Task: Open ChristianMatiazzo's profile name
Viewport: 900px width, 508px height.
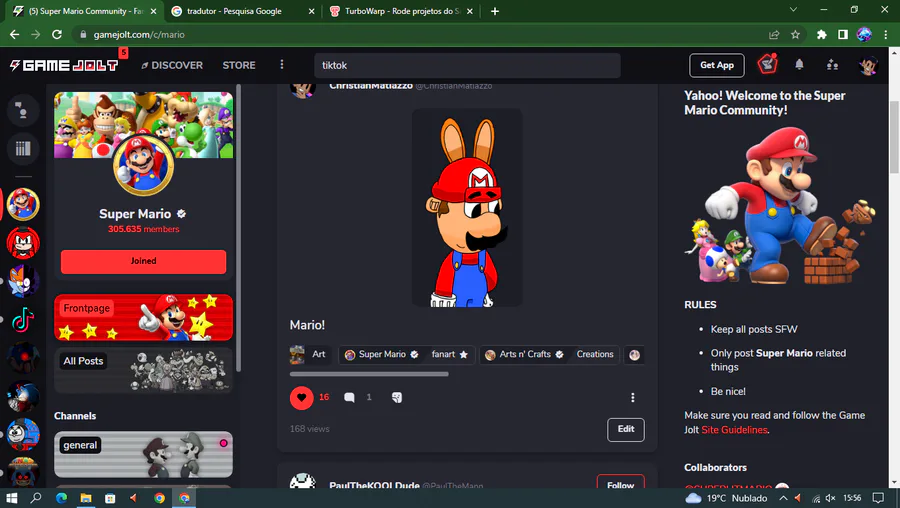Action: tap(371, 86)
